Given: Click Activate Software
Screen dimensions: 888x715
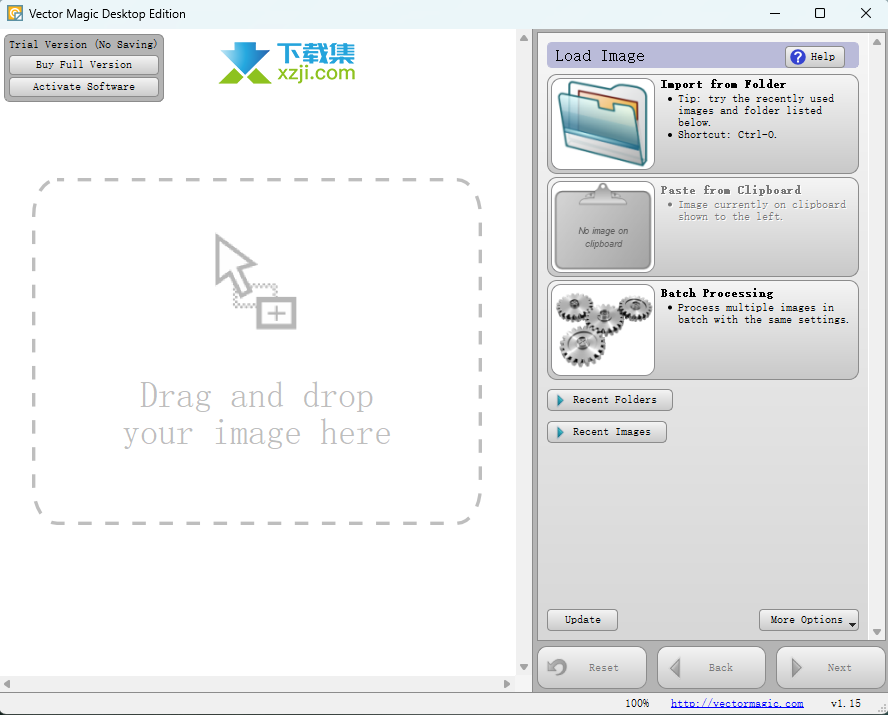Looking at the screenshot, I should [83, 87].
